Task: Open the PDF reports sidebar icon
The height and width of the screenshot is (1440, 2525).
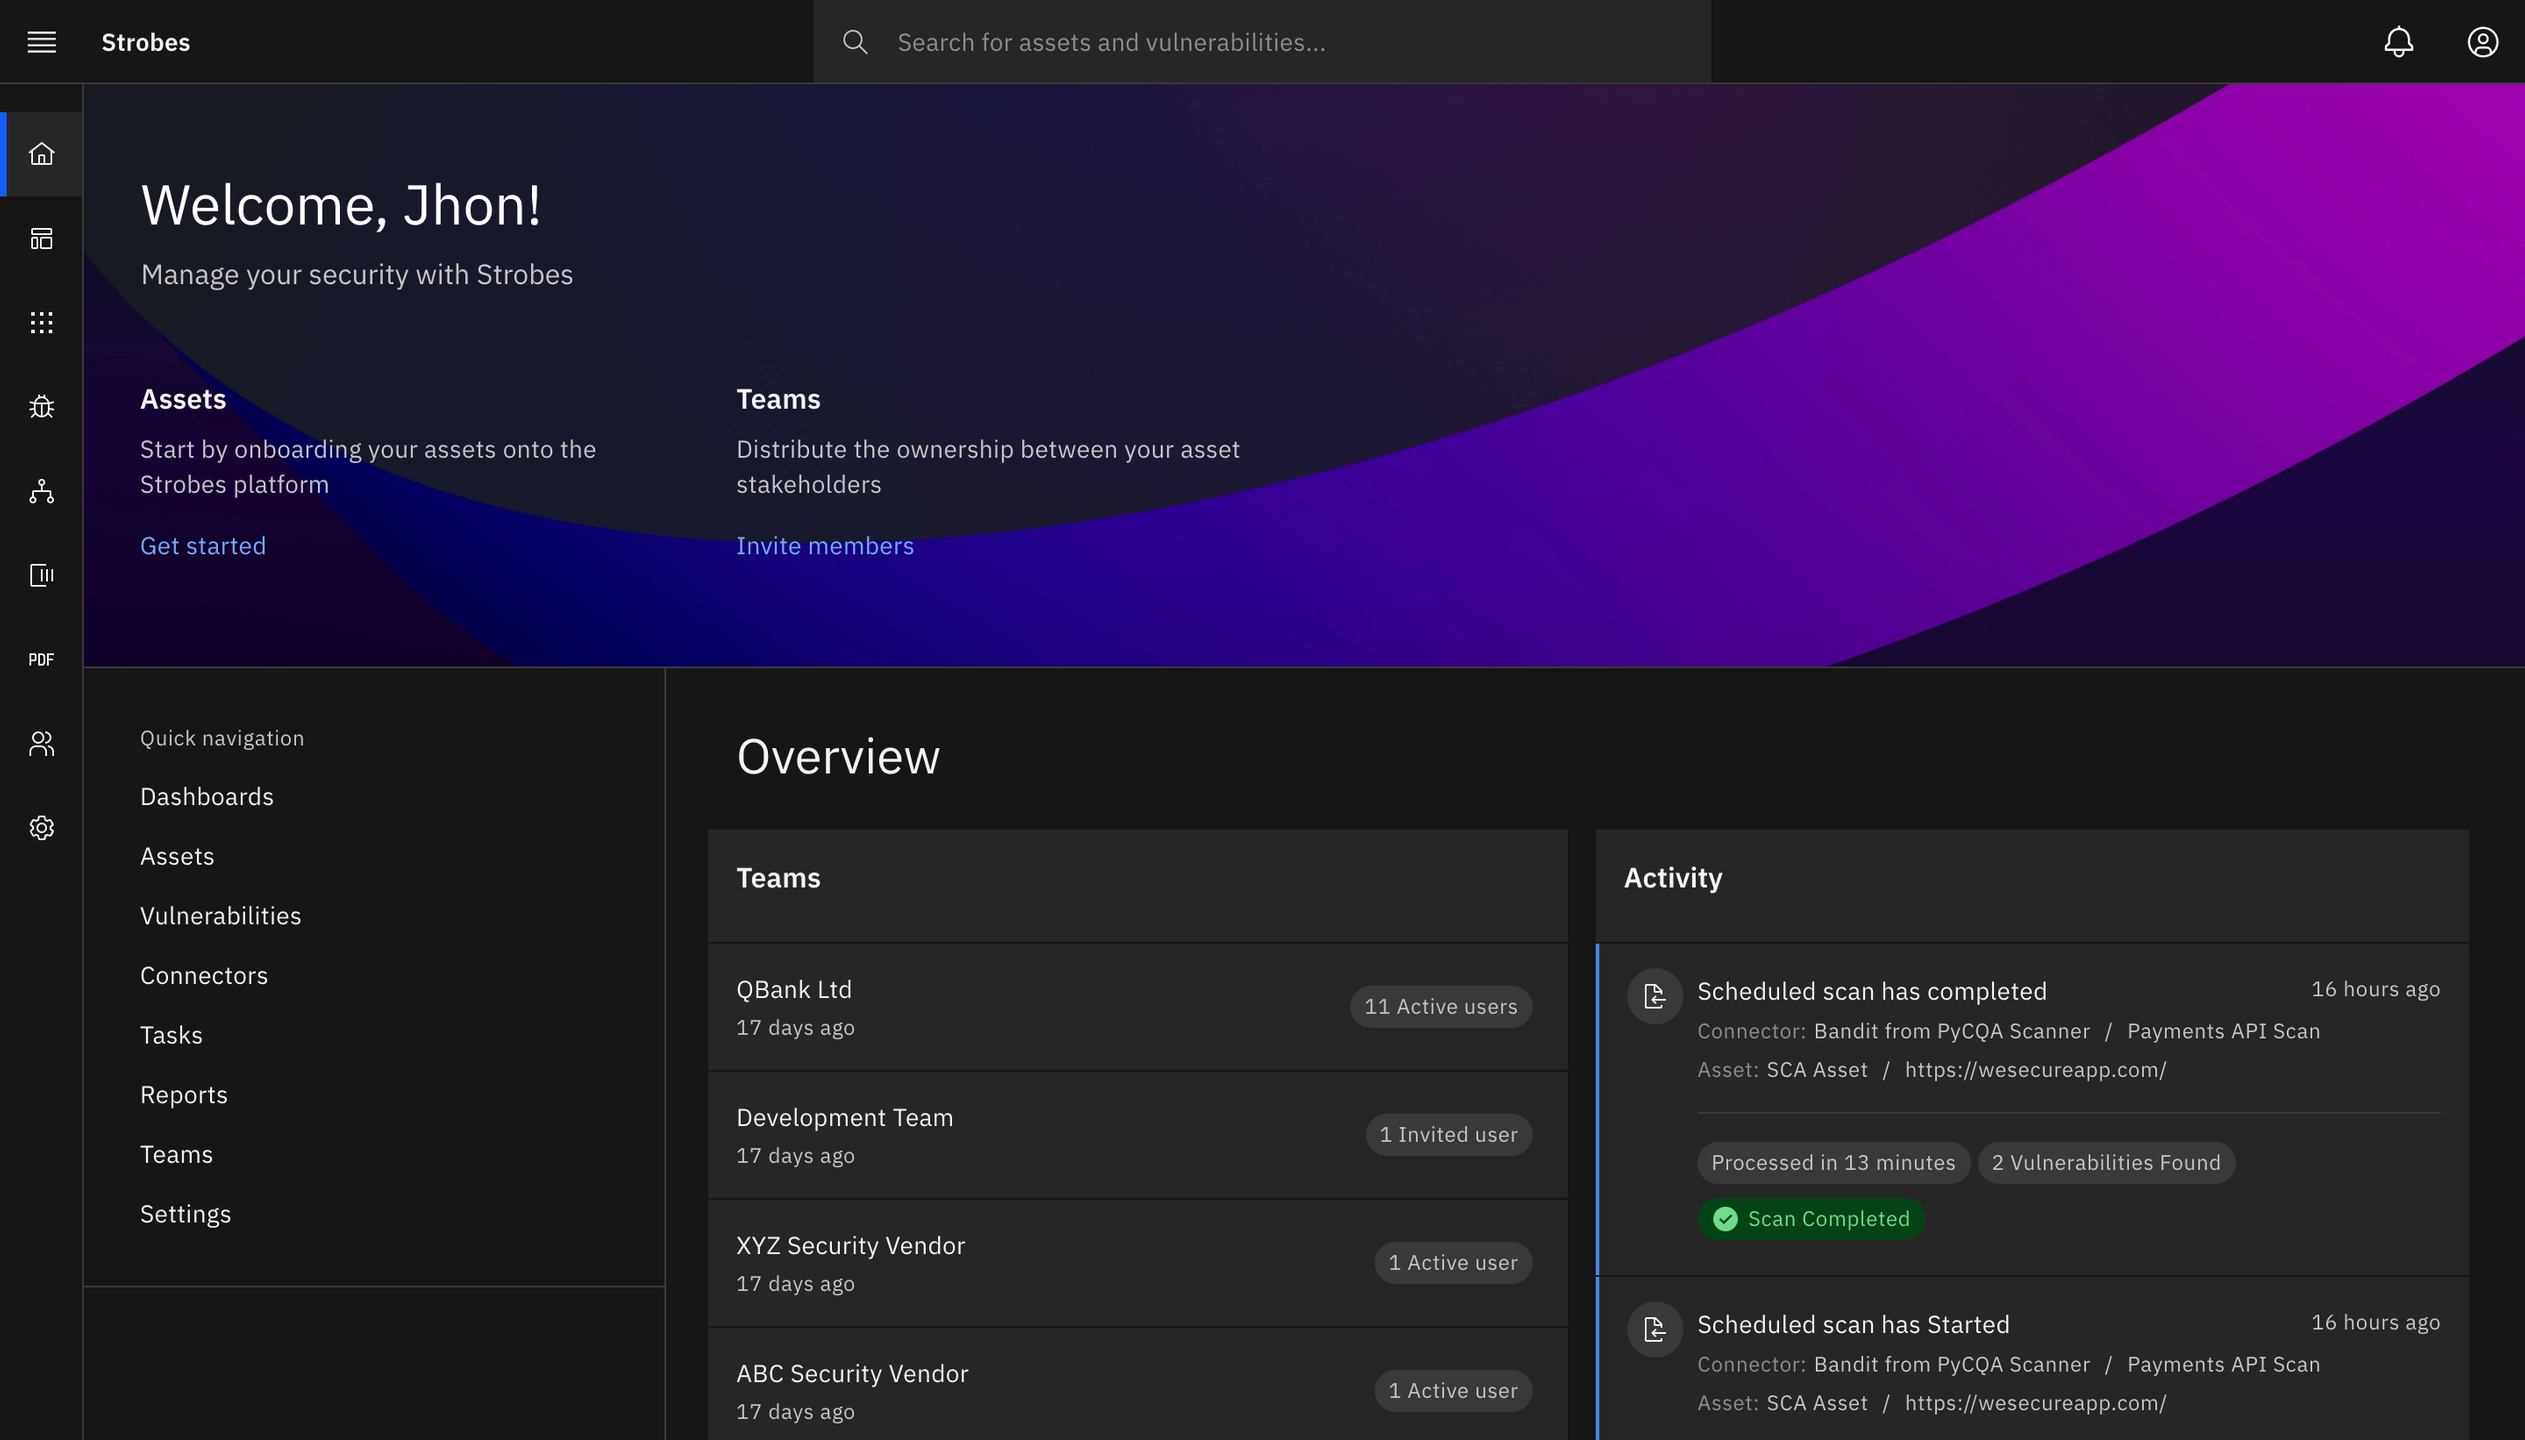Action: click(x=41, y=659)
